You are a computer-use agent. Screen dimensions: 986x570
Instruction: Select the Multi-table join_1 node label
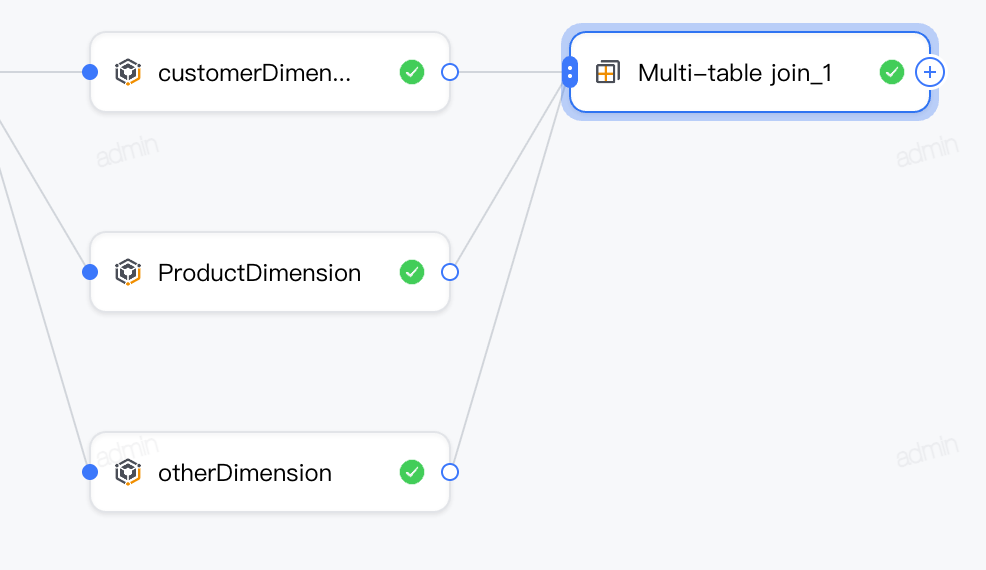[x=734, y=73]
